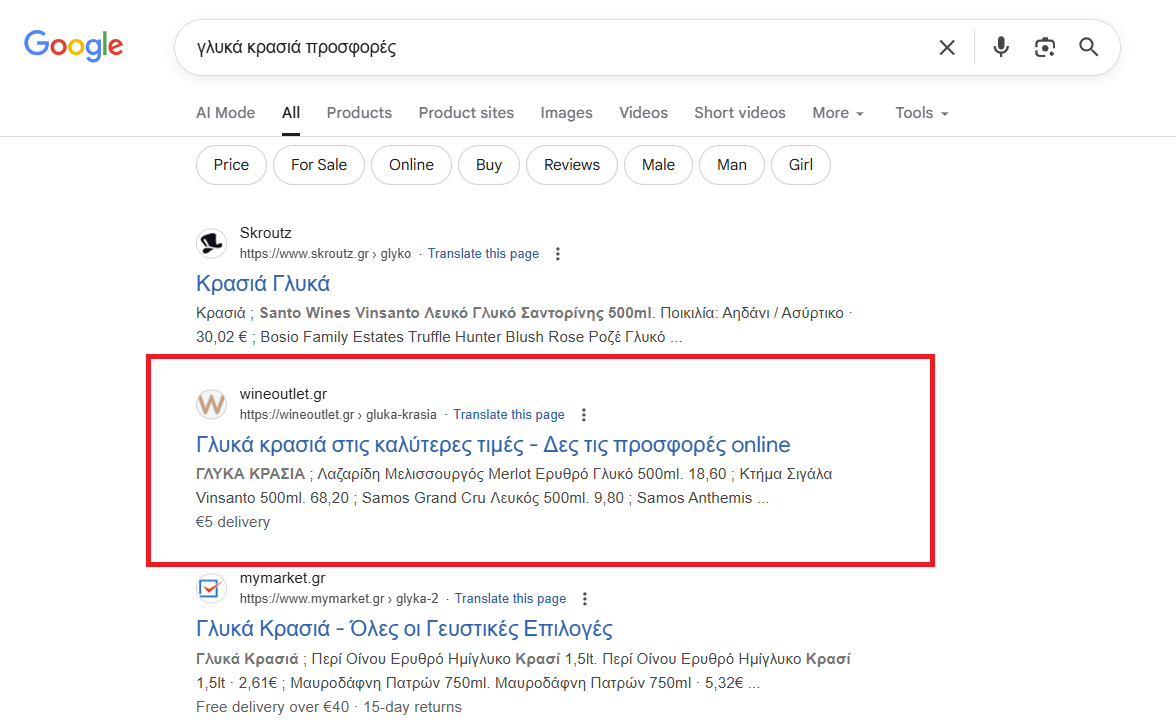Translate the mymarket.gr result page
This screenshot has width=1176, height=728.
point(510,599)
